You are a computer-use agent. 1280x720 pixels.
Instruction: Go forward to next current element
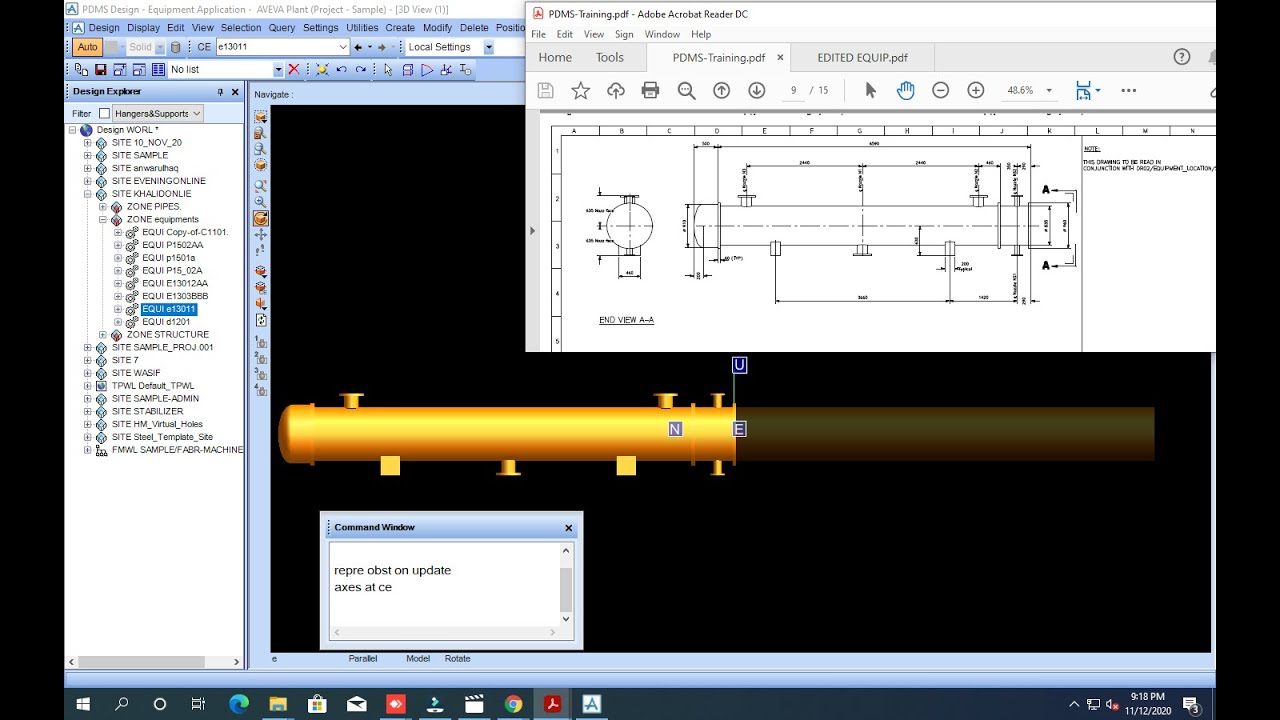382,47
